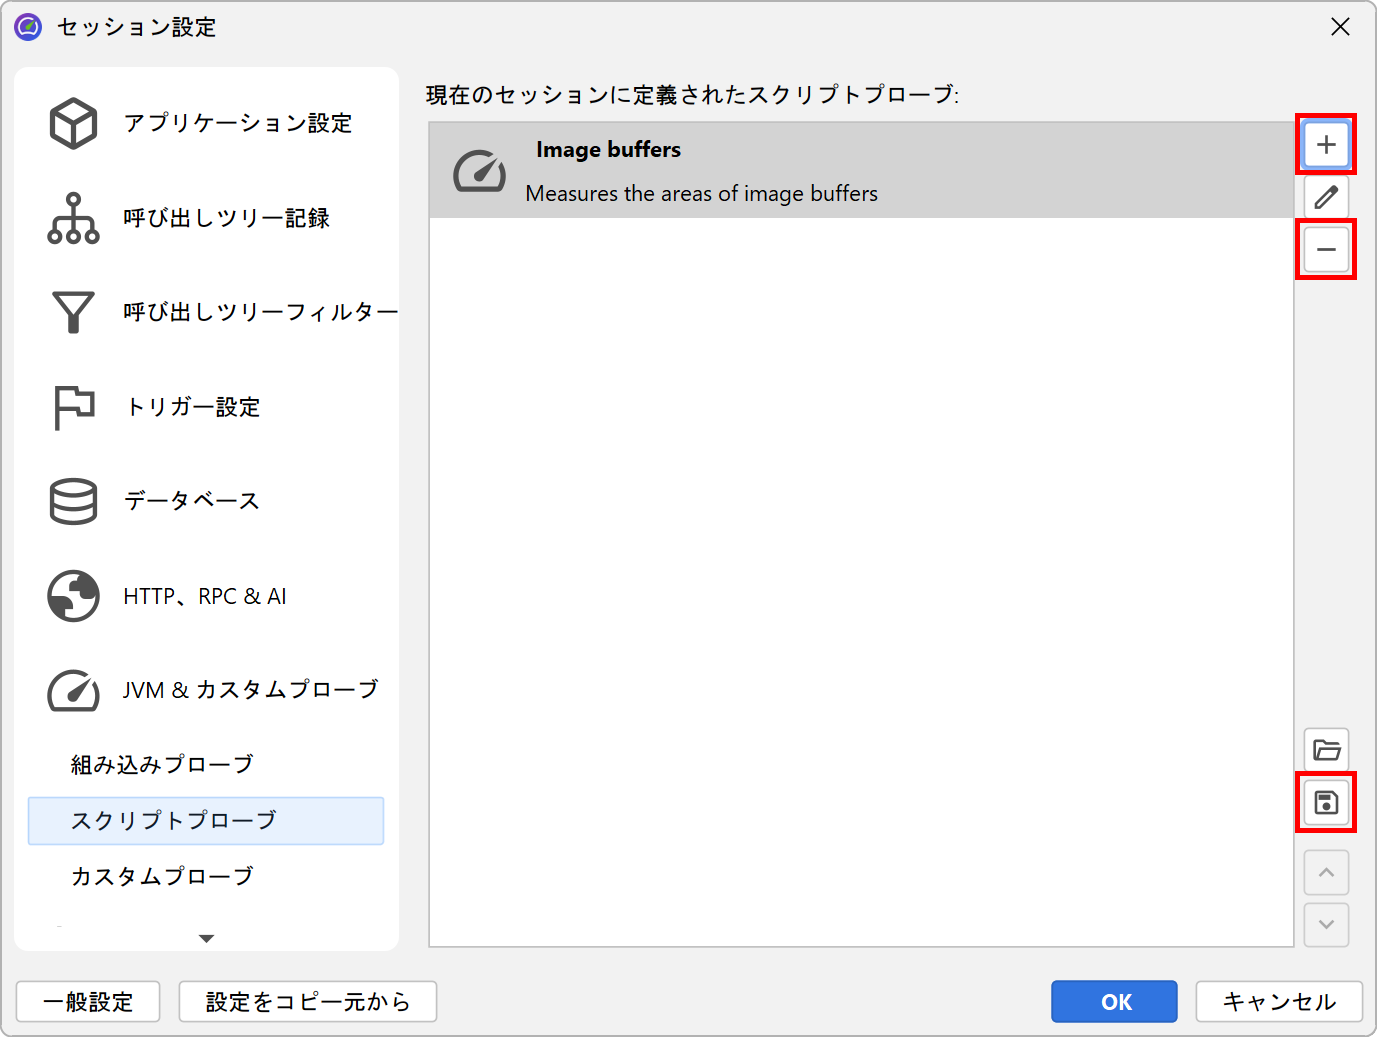Confirm settings with the OK button

point(1114,1002)
